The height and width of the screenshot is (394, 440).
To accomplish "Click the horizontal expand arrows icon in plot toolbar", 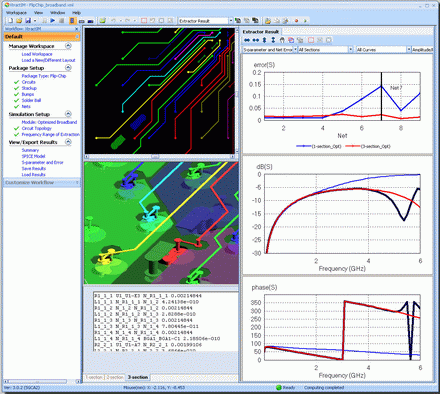I will [x=256, y=40].
